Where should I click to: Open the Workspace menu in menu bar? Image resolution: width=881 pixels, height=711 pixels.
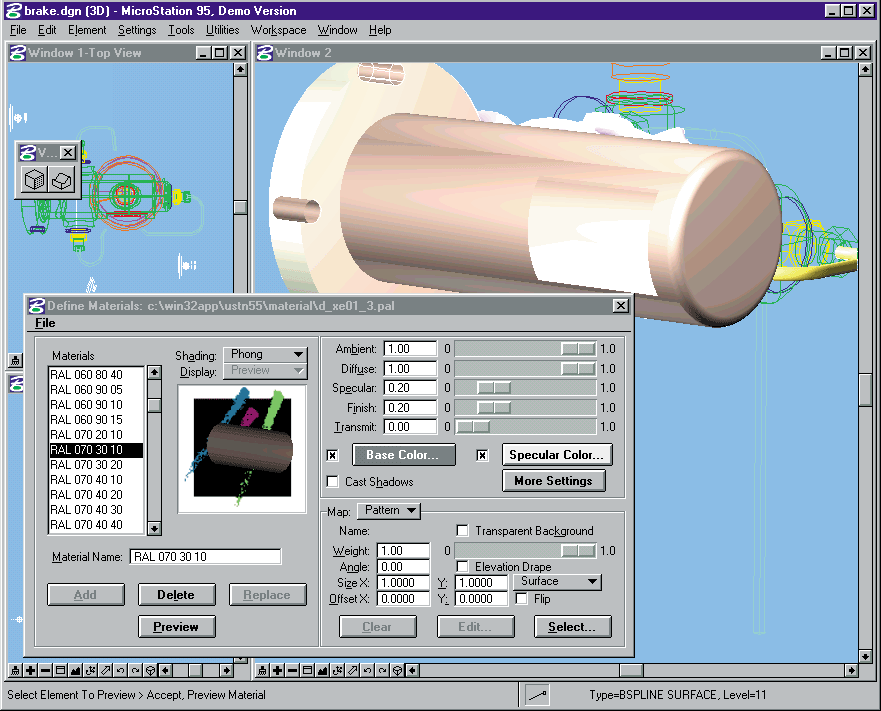[278, 30]
